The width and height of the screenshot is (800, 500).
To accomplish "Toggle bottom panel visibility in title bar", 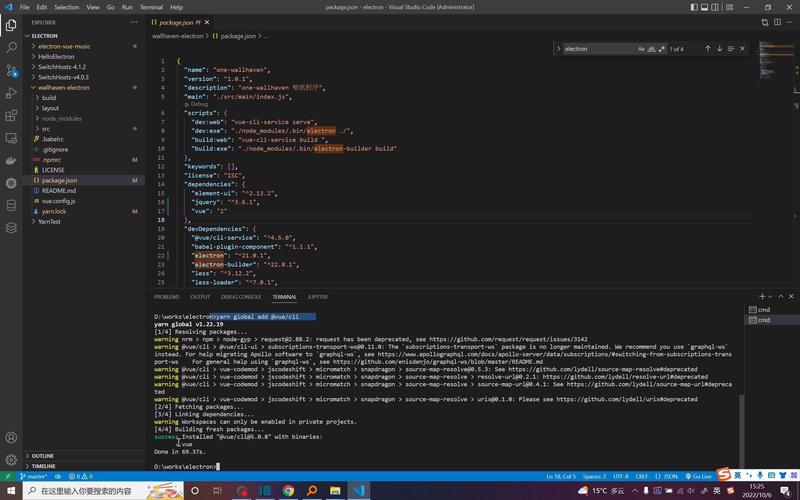I will pos(705,7).
